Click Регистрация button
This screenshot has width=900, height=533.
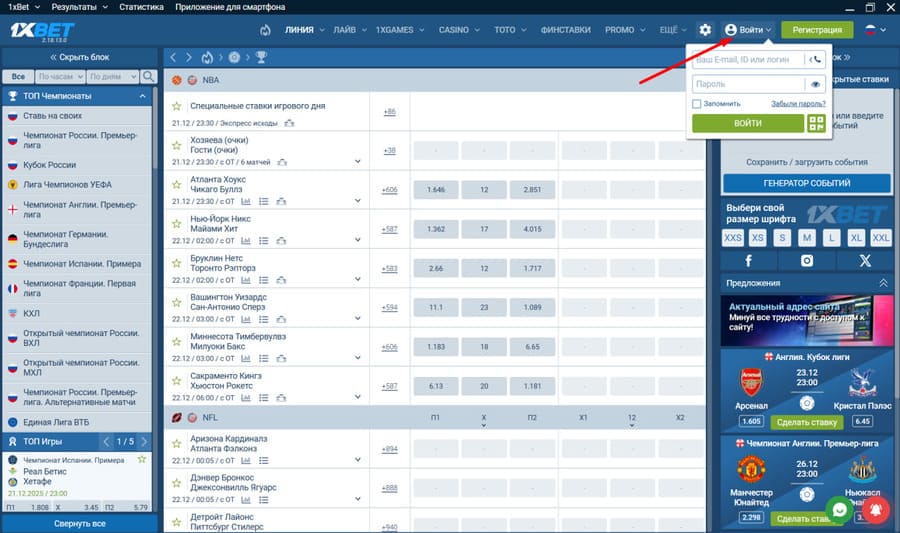(817, 30)
